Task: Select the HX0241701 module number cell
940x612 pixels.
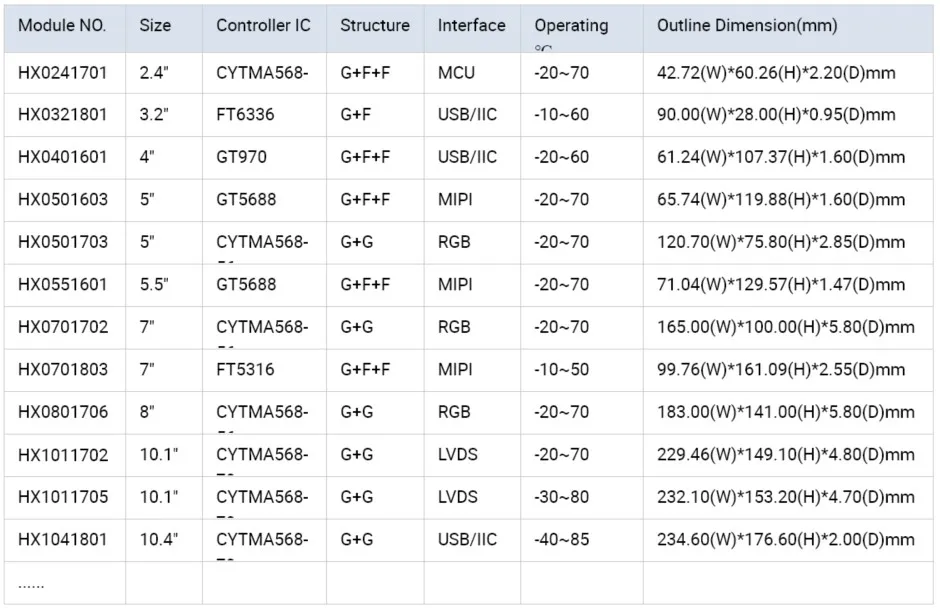Action: tap(62, 72)
